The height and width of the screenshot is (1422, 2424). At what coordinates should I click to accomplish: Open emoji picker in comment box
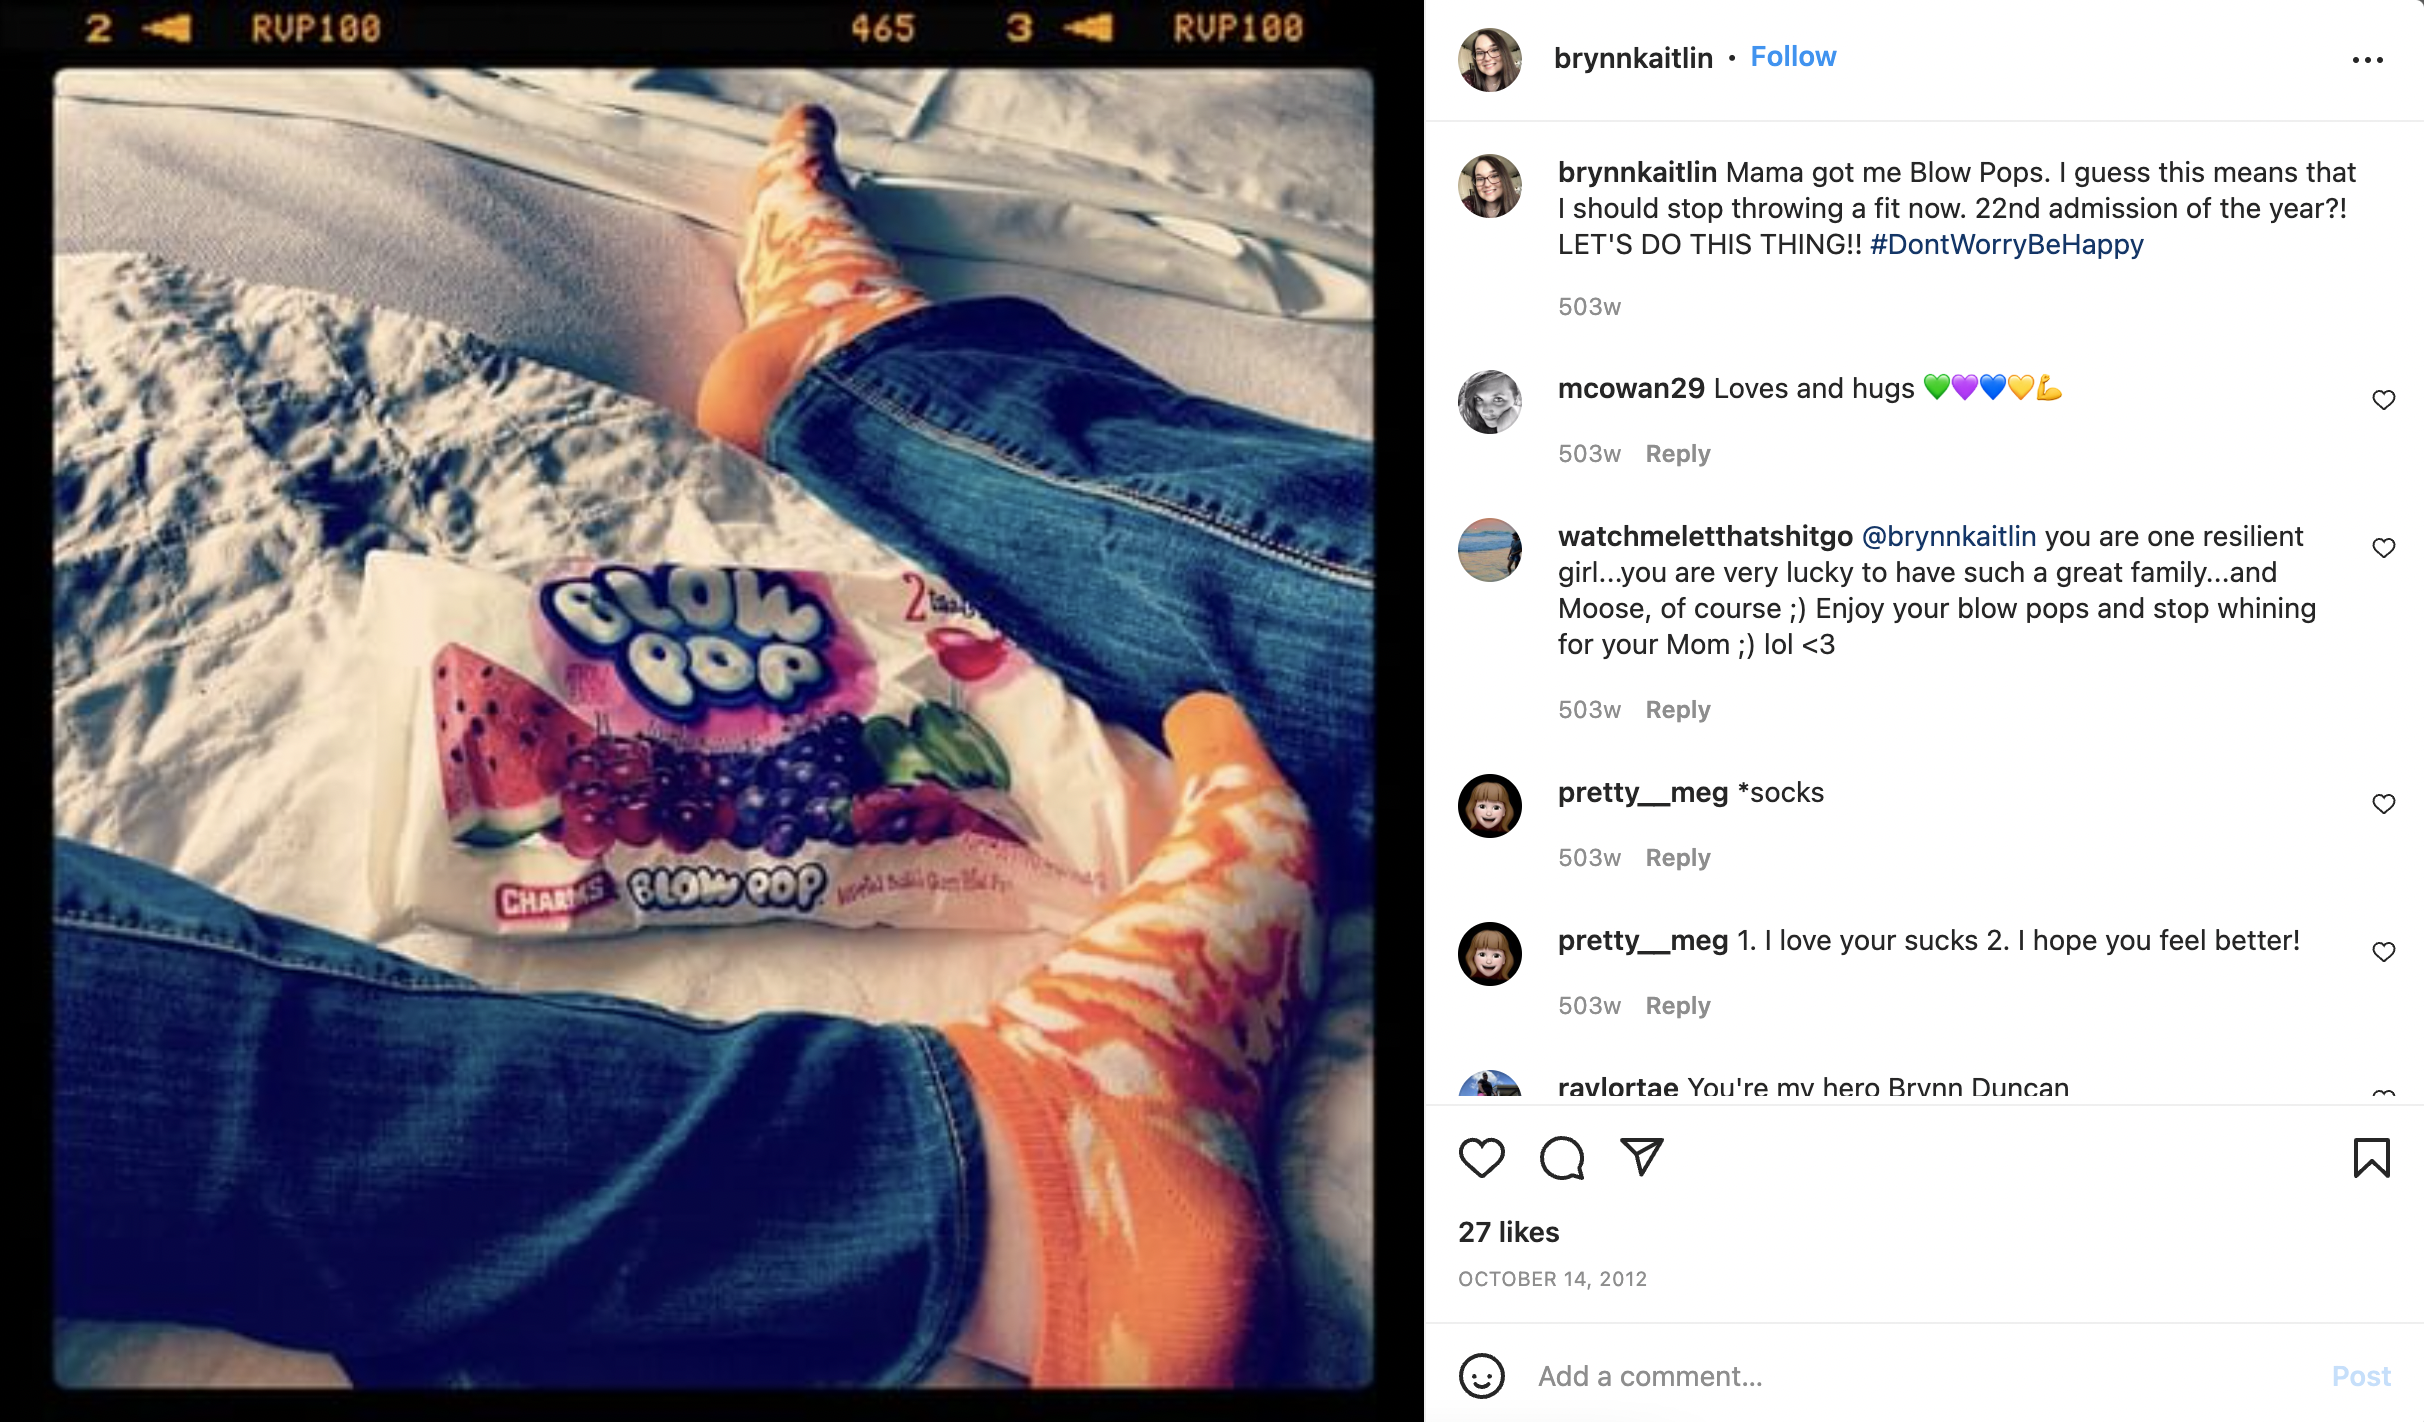coord(1481,1376)
